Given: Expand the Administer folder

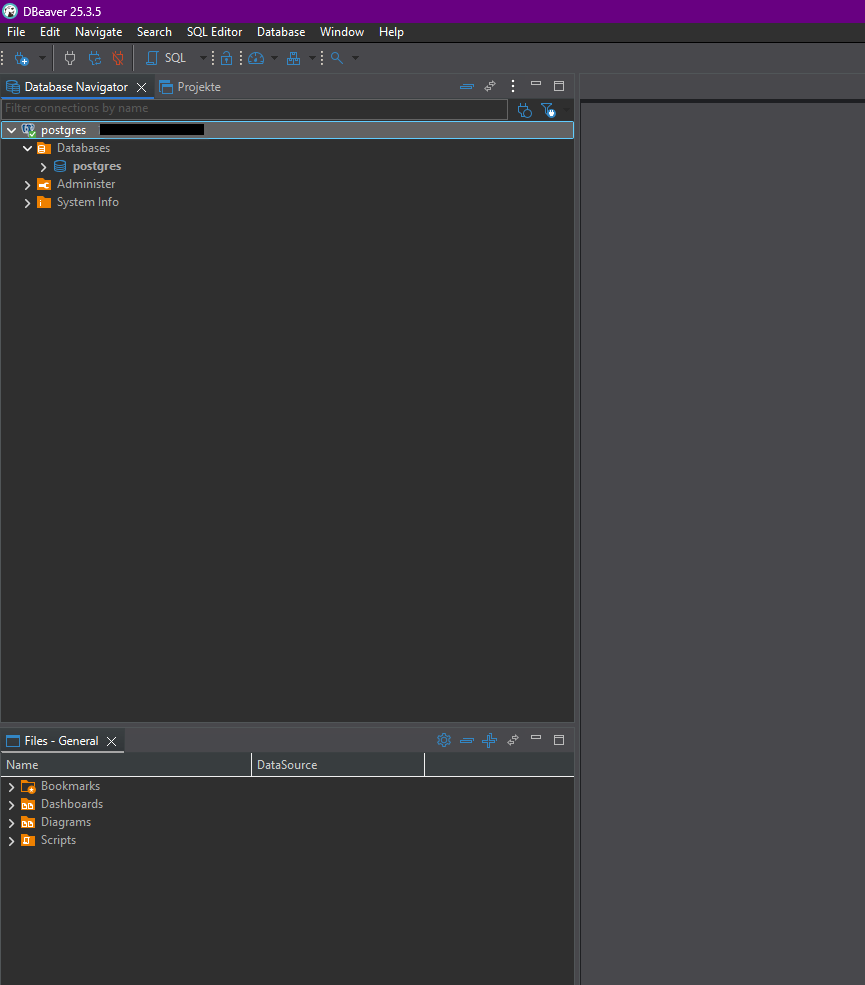Looking at the screenshot, I should (27, 185).
